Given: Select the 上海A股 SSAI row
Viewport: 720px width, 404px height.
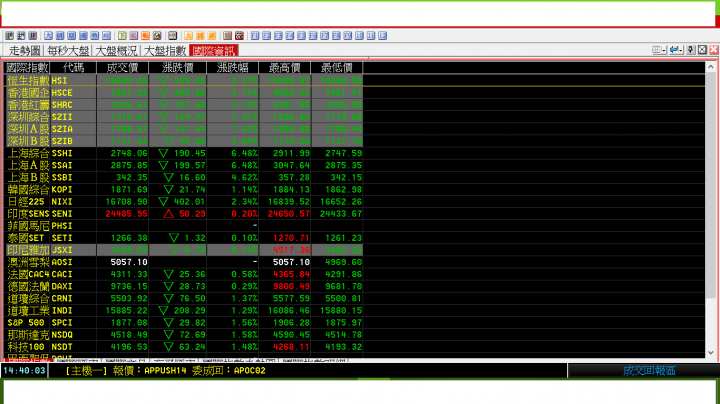Looking at the screenshot, I should [x=184, y=165].
